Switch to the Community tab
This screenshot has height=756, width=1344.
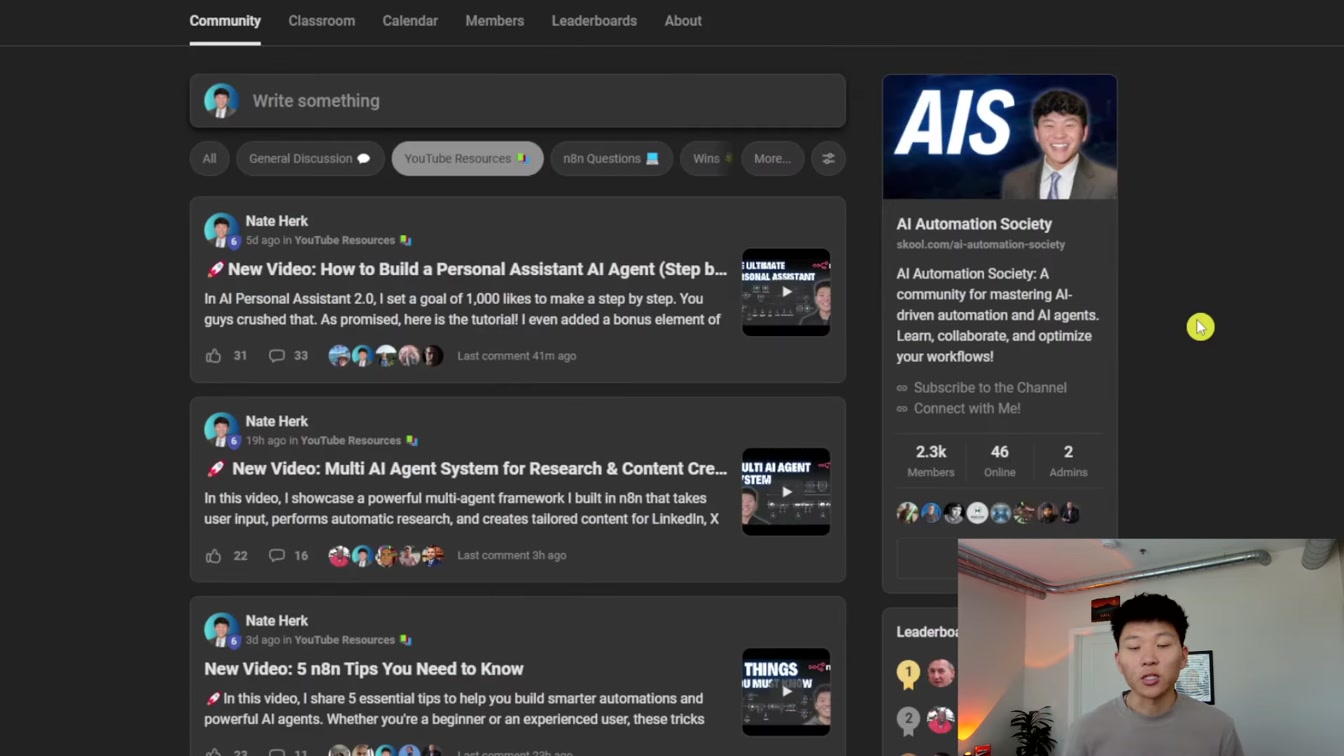[x=225, y=21]
